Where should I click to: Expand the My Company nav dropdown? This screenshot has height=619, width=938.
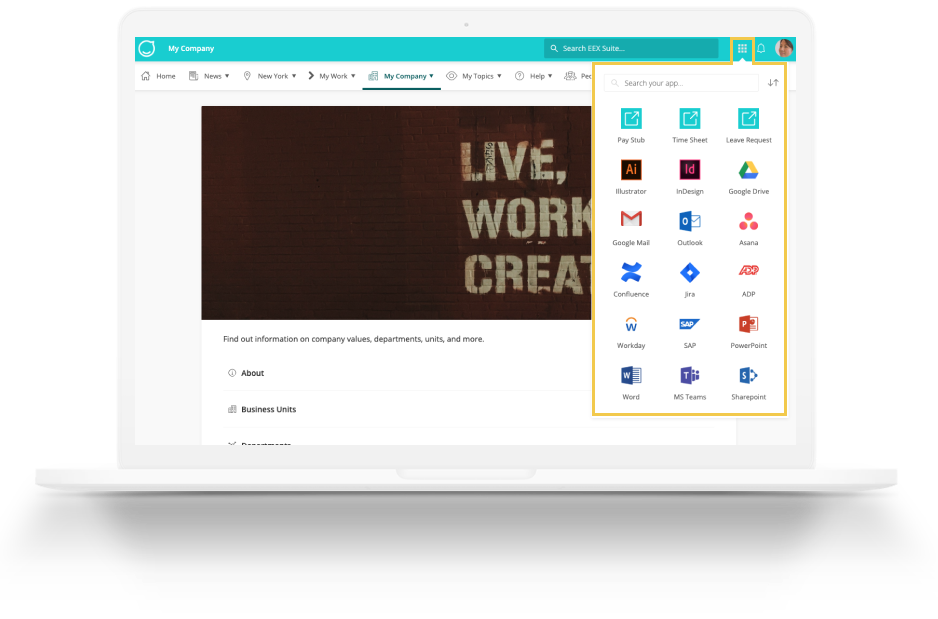401,76
